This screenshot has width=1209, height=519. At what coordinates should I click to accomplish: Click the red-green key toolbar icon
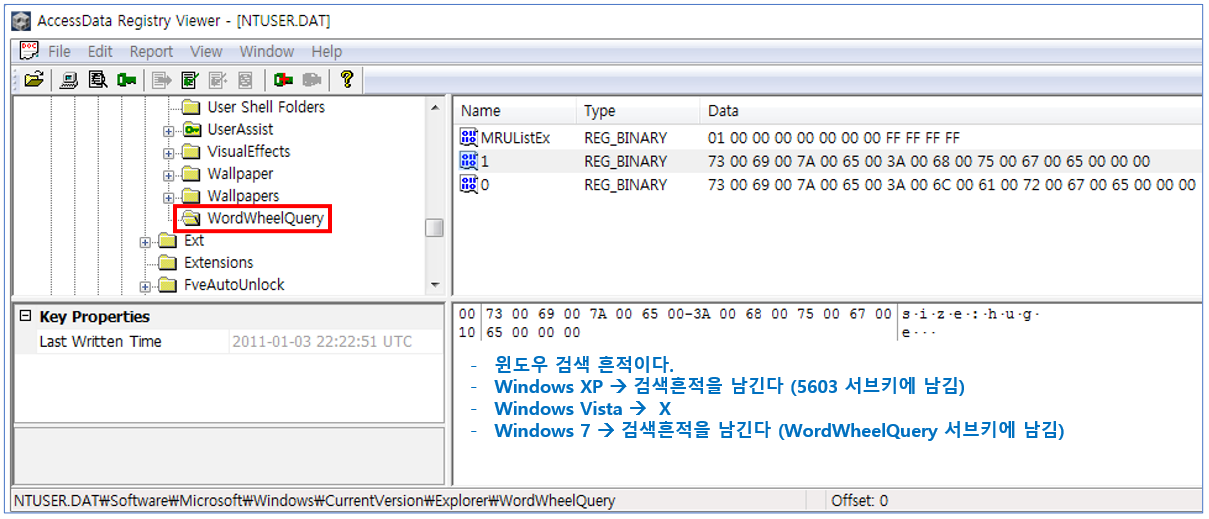pyautogui.click(x=283, y=80)
